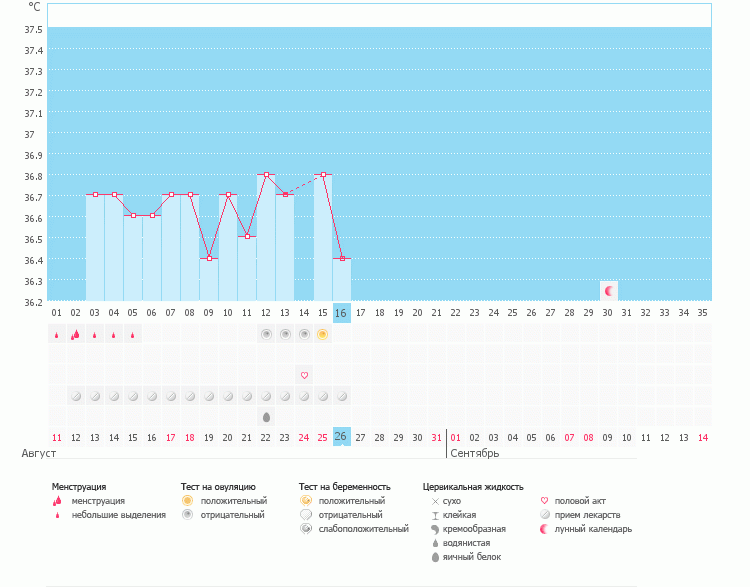Click the positive ovulation test on cycle day 15
The width and height of the screenshot is (750, 587).
pyautogui.click(x=322, y=334)
